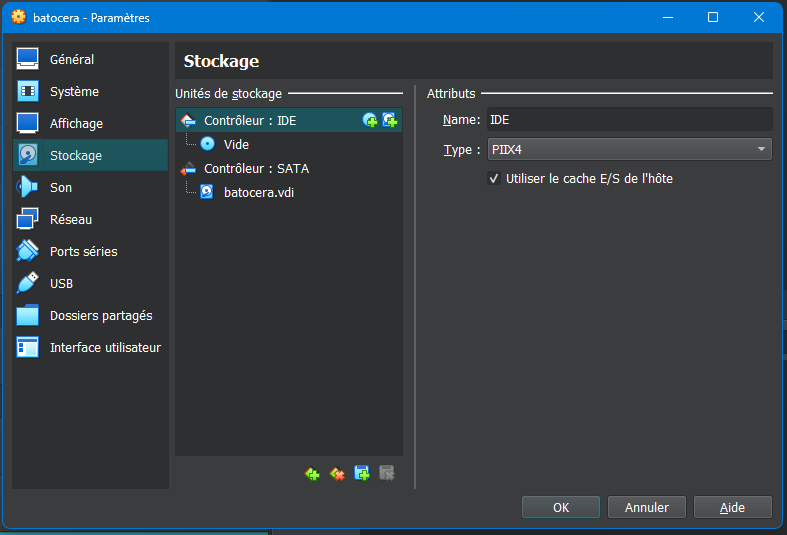Click the USB plug icon
This screenshot has height=535, width=787.
point(28,283)
